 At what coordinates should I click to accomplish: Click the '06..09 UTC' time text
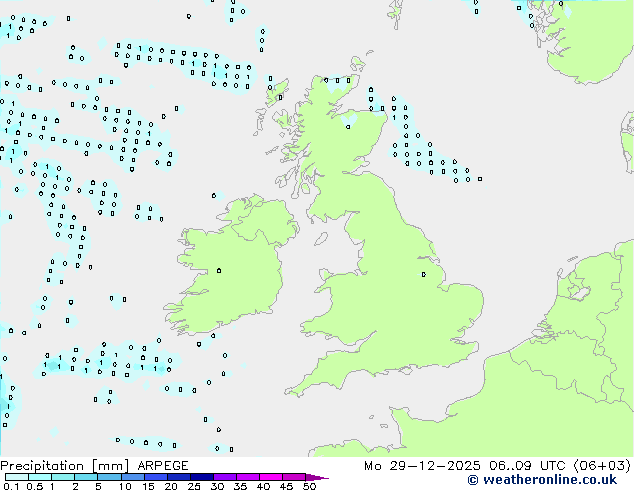(526, 466)
